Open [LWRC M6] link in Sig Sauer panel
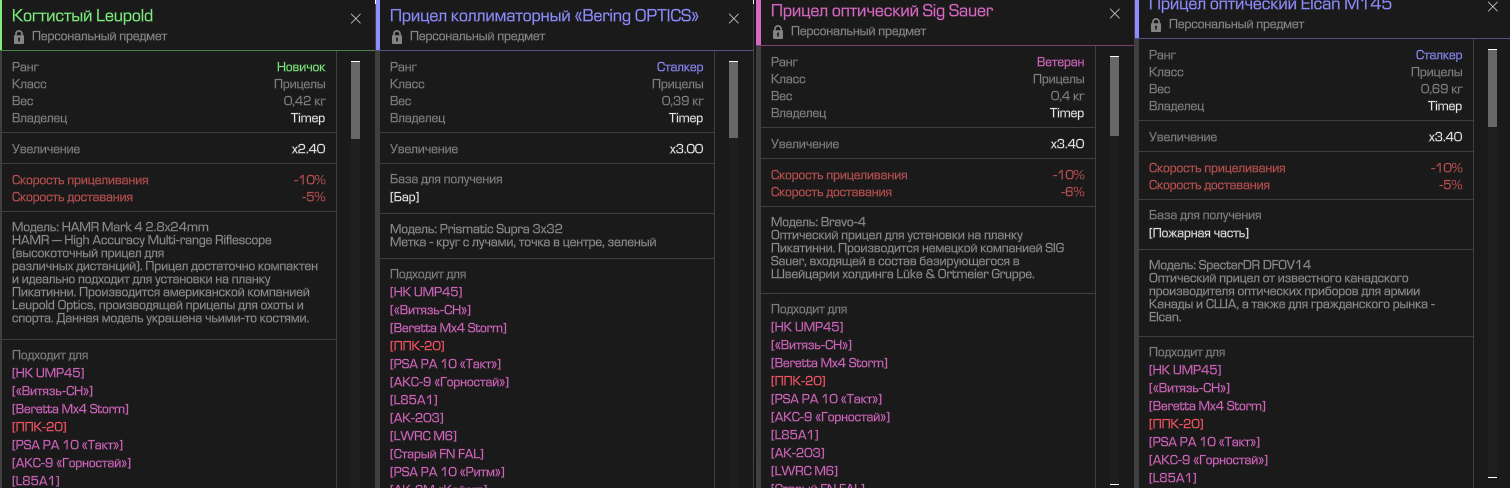 tap(805, 471)
